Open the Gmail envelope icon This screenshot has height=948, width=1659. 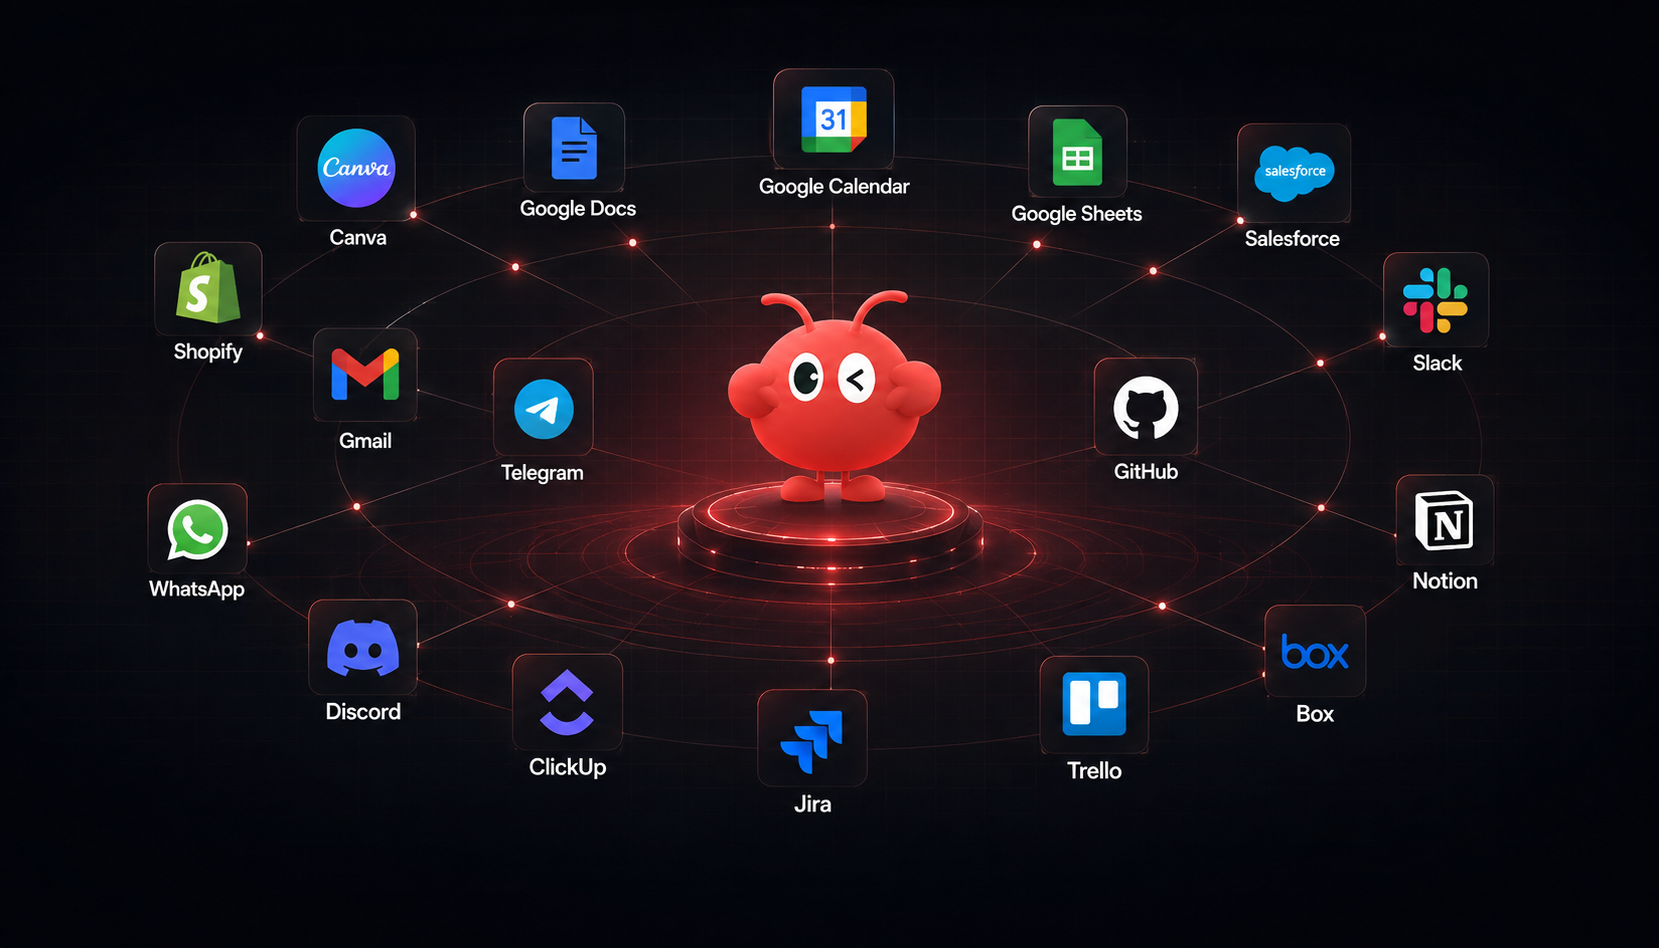pyautogui.click(x=365, y=375)
